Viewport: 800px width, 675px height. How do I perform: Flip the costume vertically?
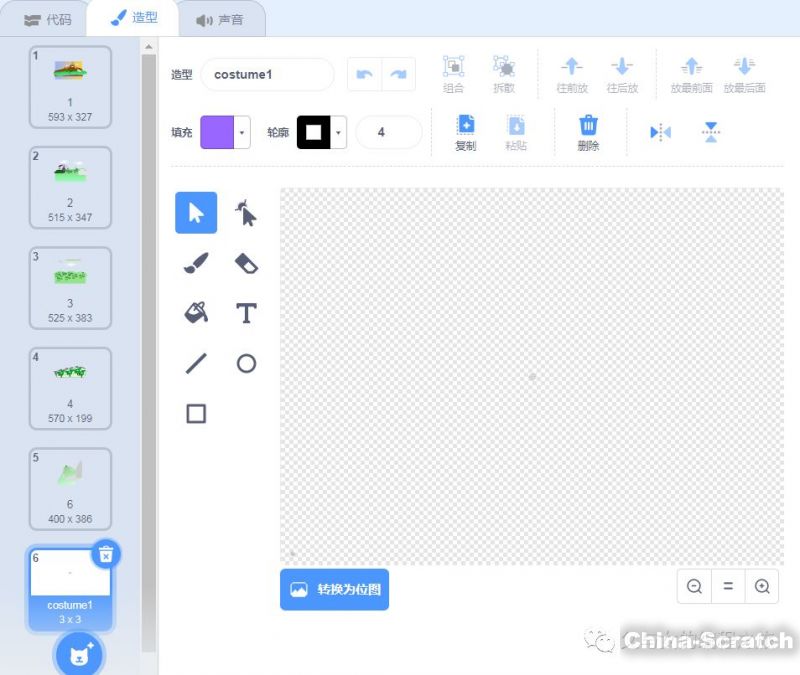pyautogui.click(x=710, y=132)
